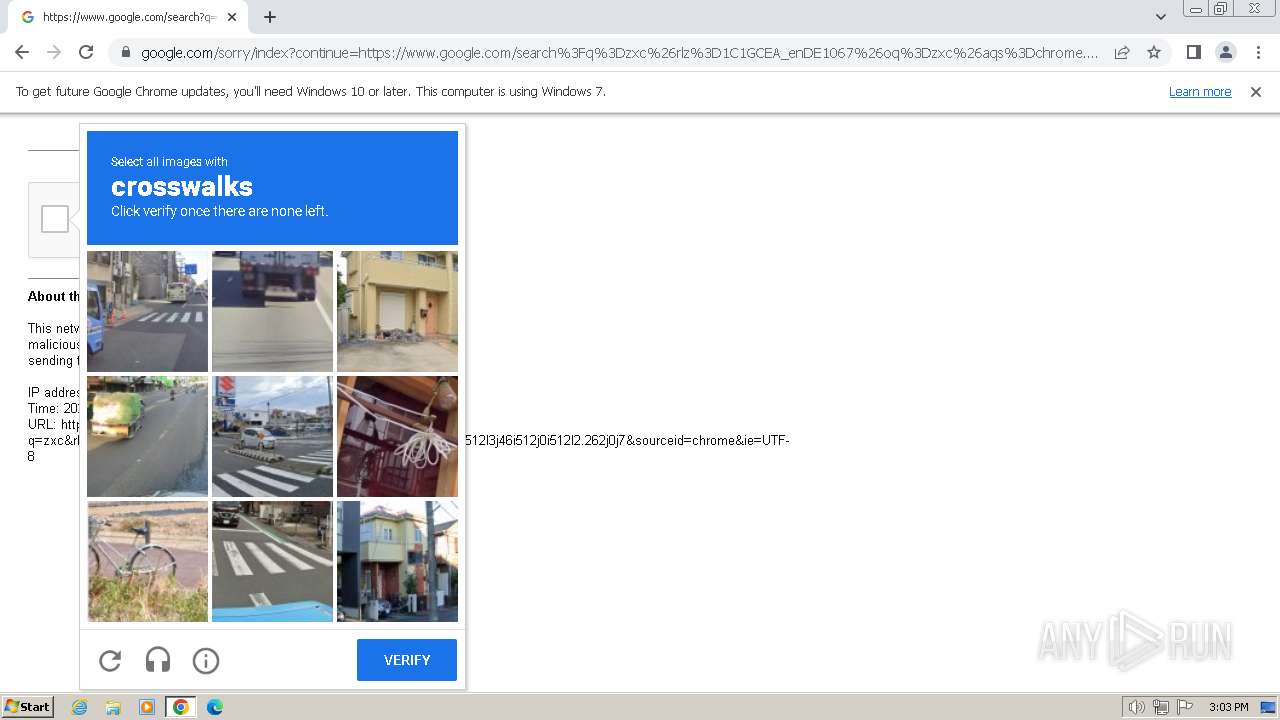
Task: Open the Chrome three-dot menu
Action: [x=1258, y=52]
